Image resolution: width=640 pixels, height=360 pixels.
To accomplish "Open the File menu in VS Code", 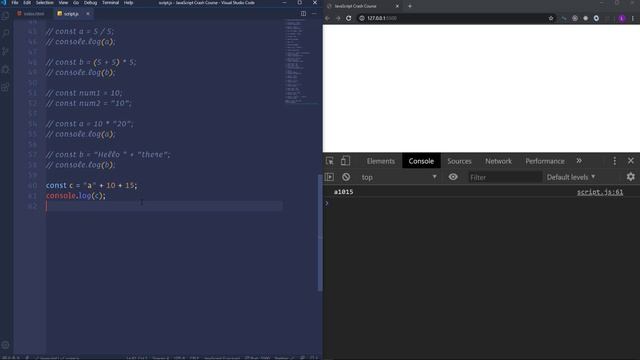I will coord(15,3).
